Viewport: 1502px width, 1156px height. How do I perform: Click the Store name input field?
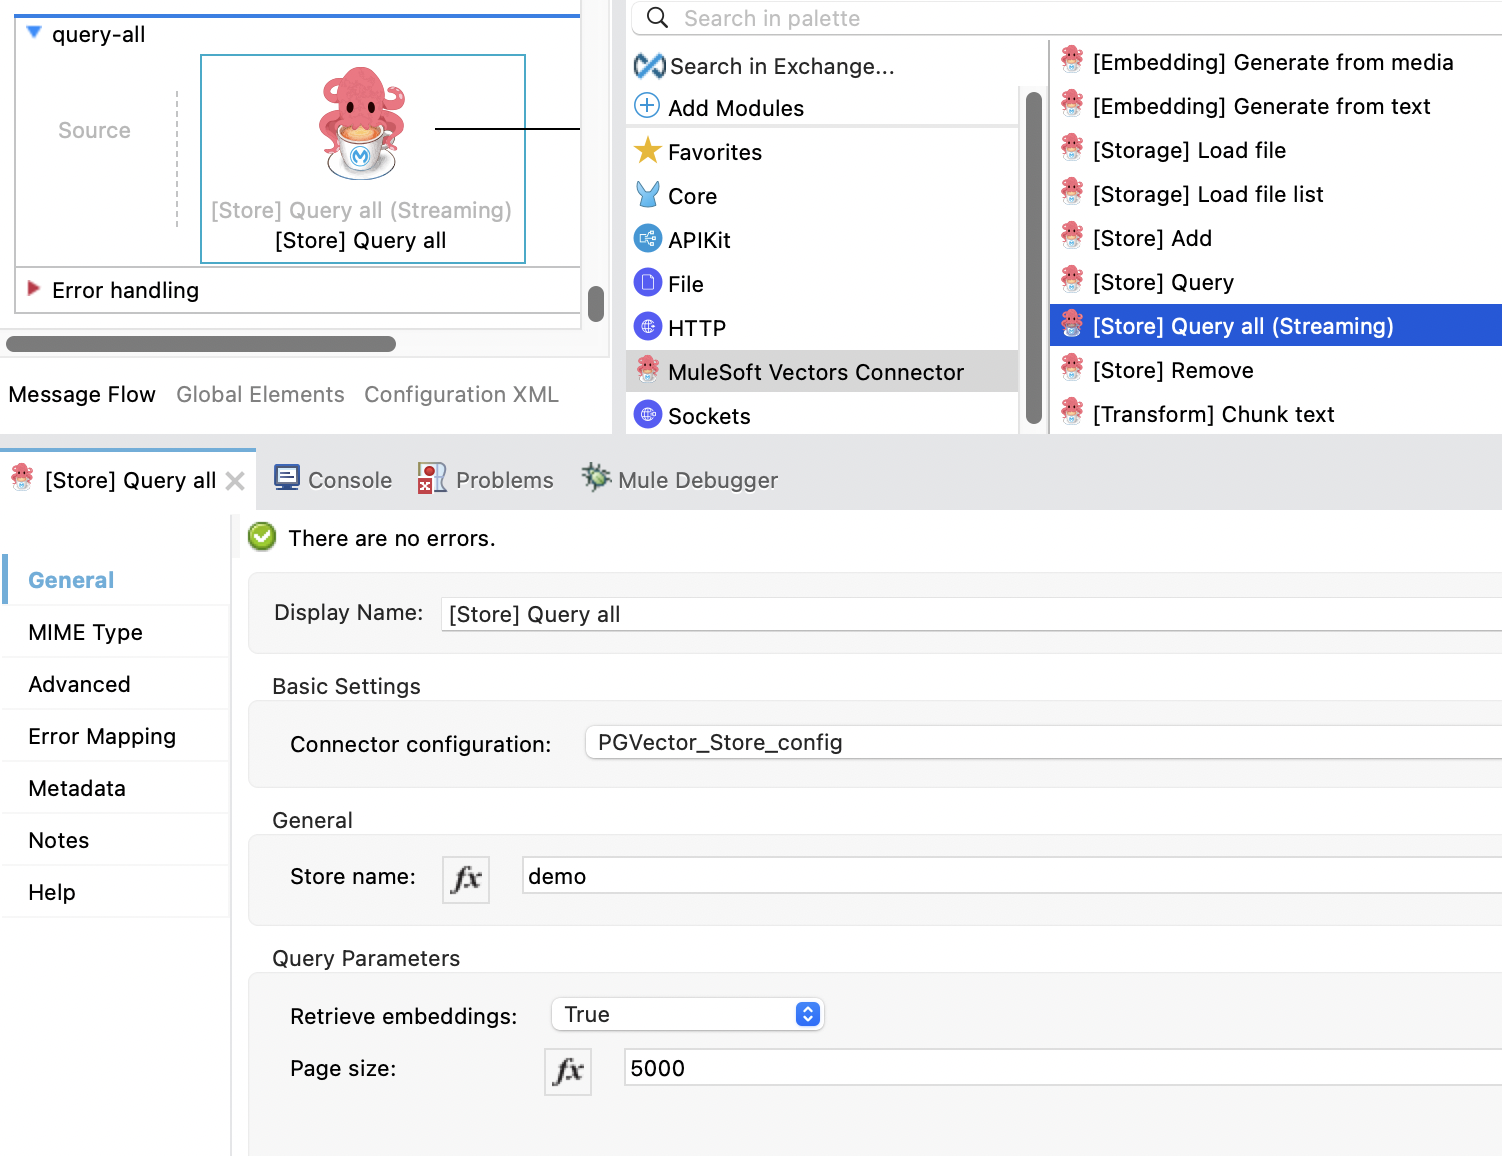click(1012, 876)
